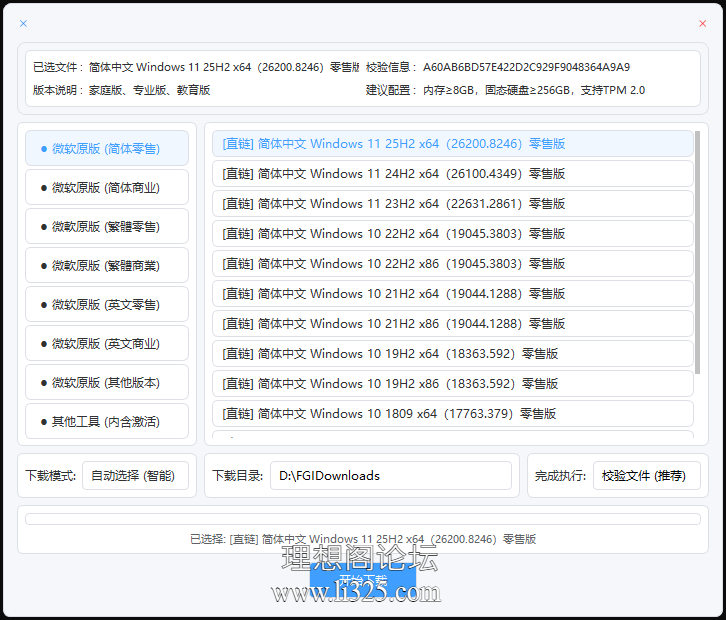Select Windows 10 22H2 x86 (19045.3803) entry

pyautogui.click(x=453, y=263)
